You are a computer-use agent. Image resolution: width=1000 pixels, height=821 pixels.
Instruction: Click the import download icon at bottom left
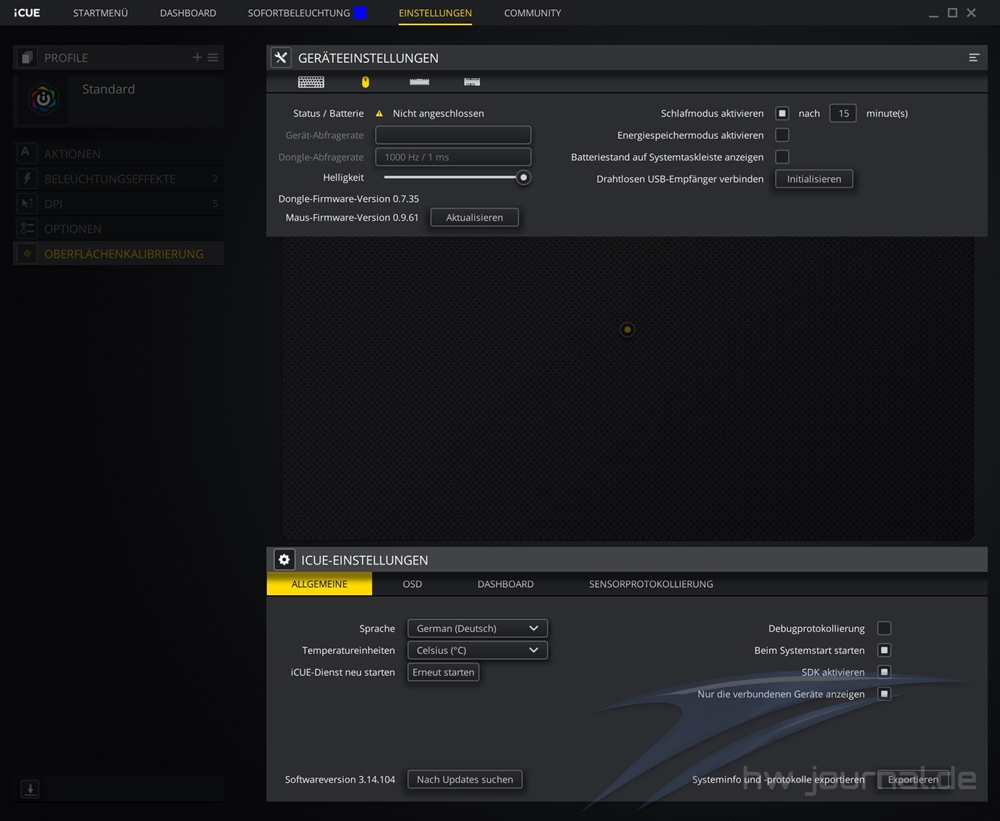(x=29, y=788)
